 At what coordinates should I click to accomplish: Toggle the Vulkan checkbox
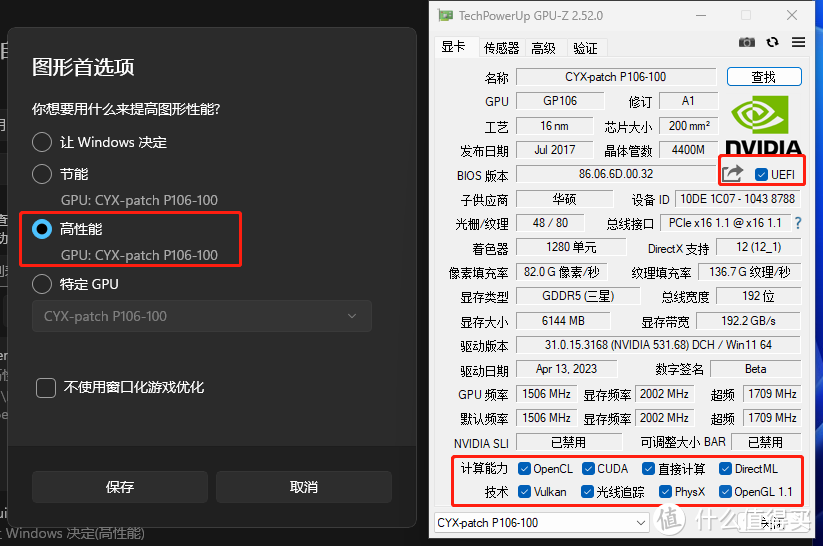coord(524,491)
